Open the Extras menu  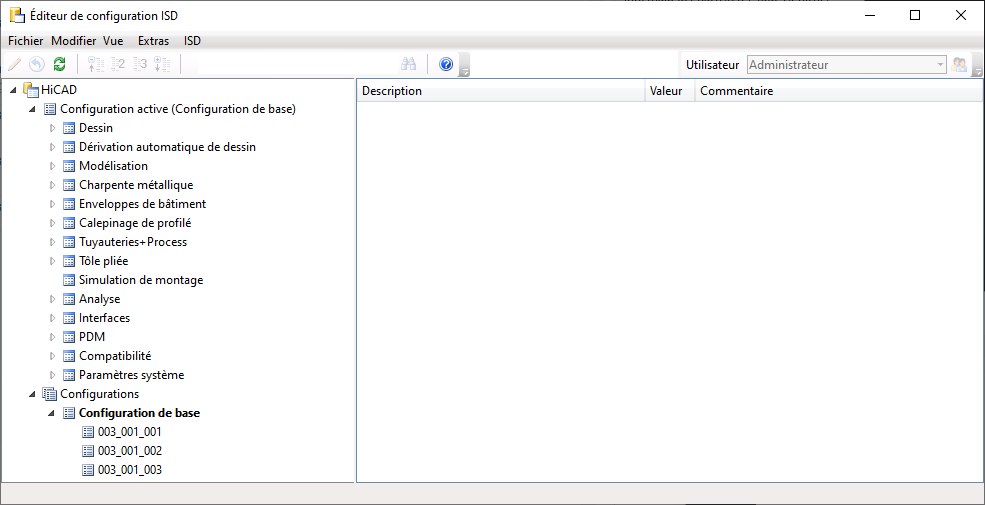(x=153, y=41)
